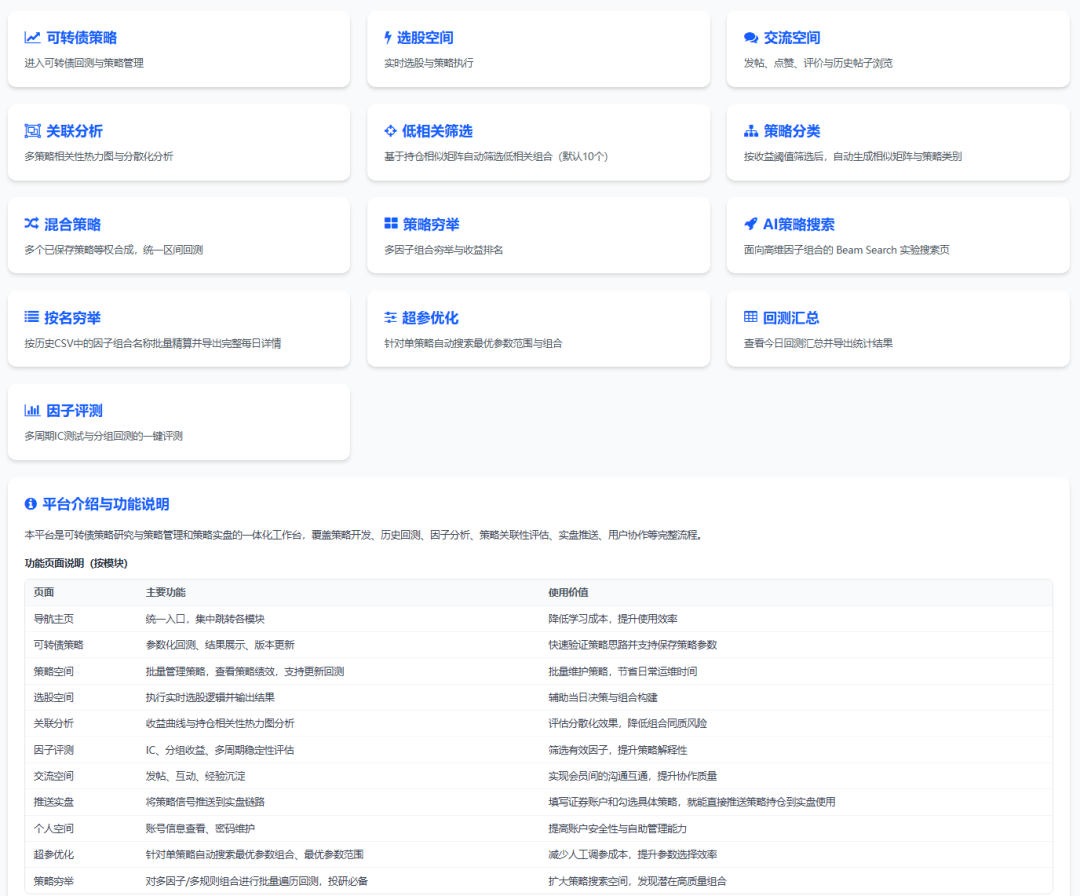Click cell 发帖、互动、经验沉淀

point(196,775)
